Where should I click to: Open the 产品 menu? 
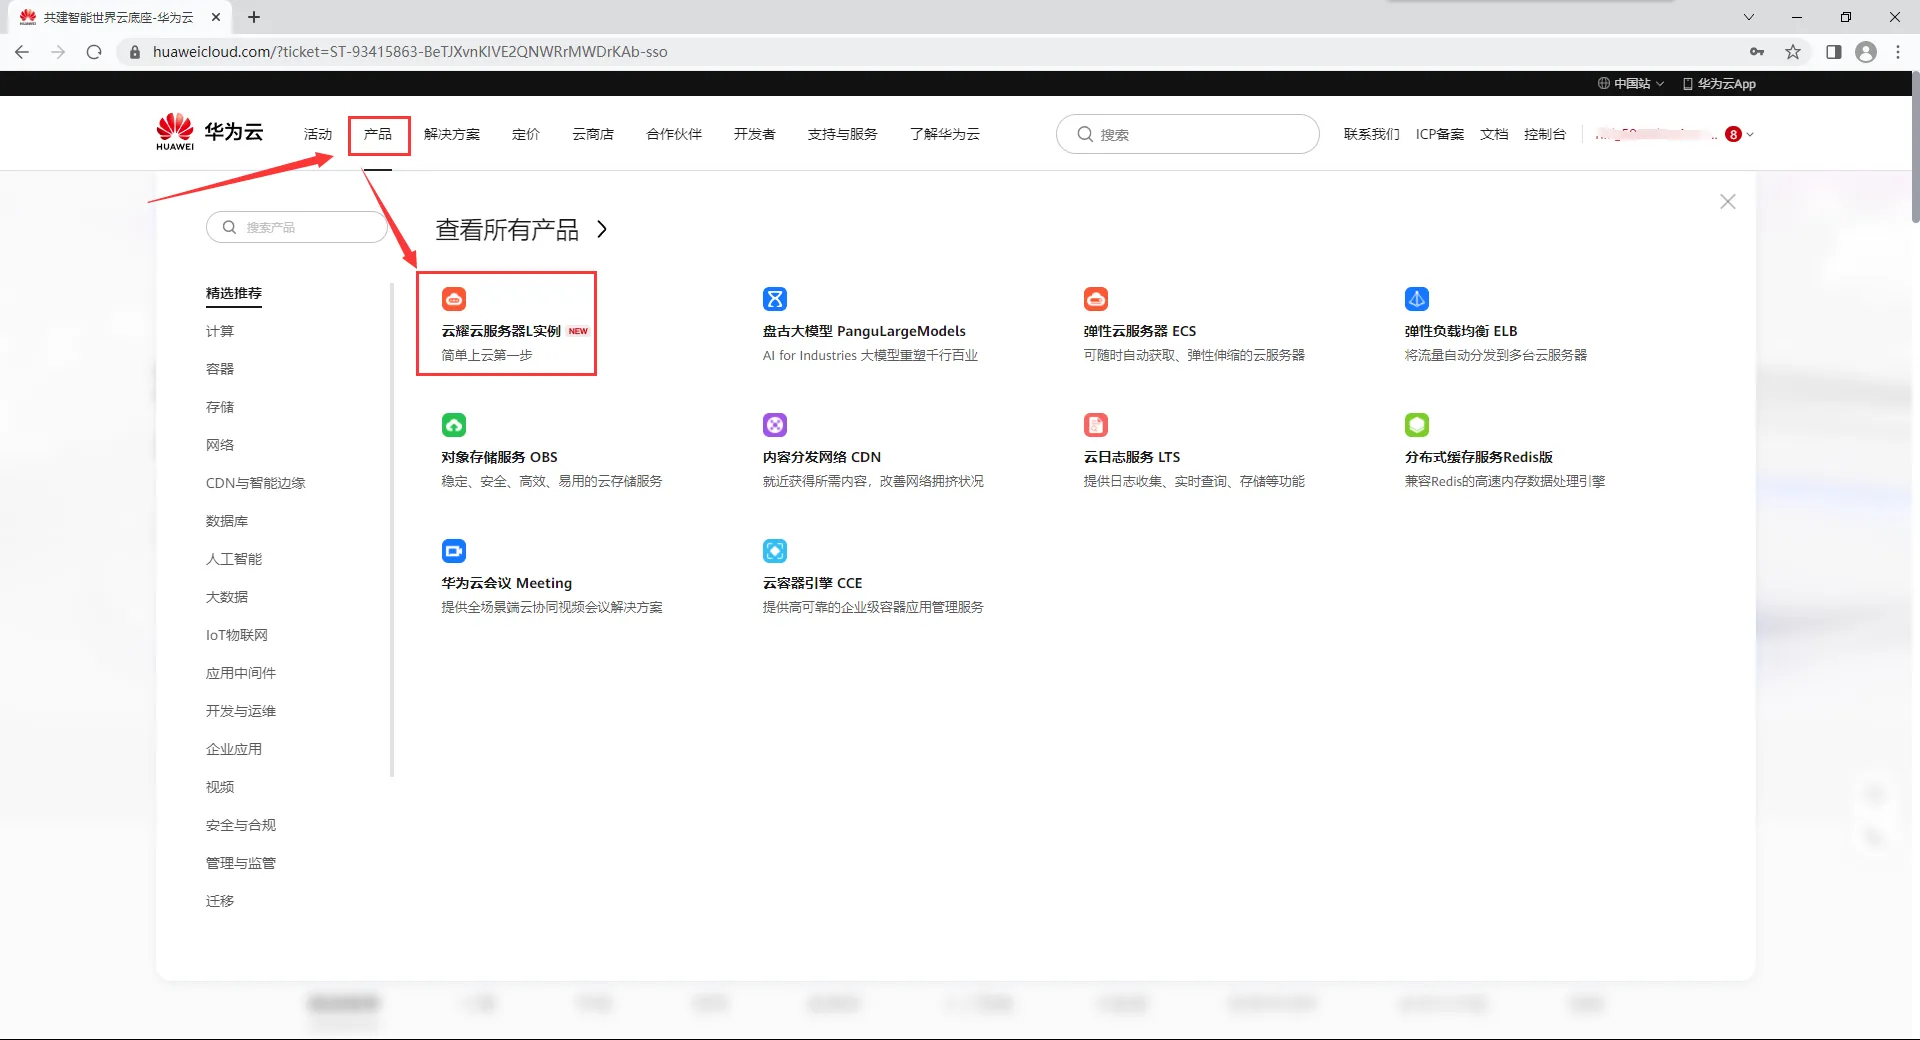(x=378, y=134)
